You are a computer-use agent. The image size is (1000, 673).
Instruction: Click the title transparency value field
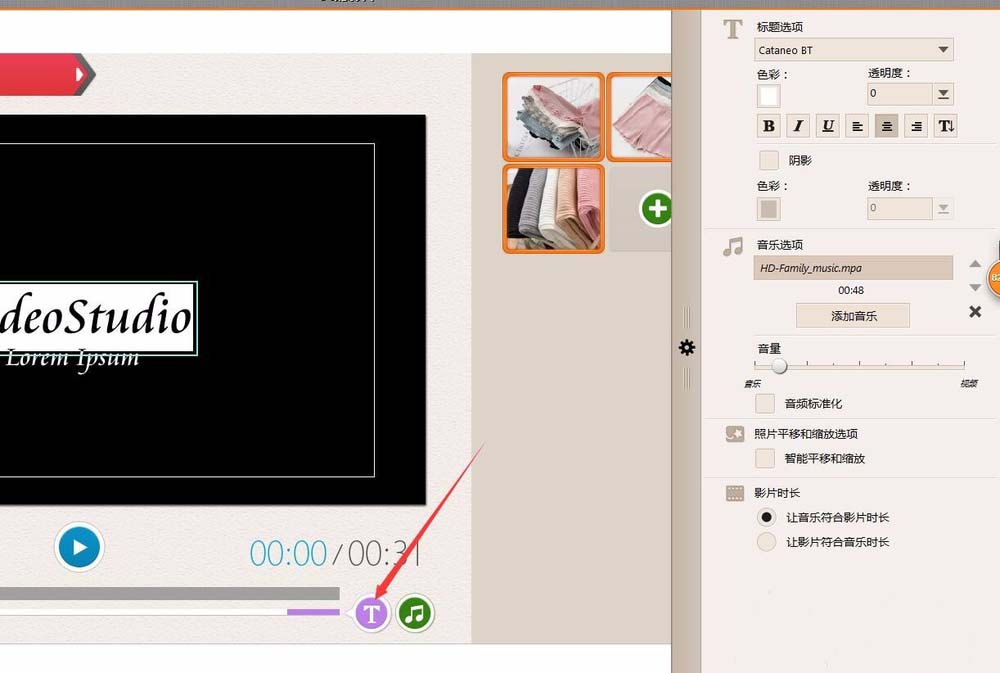(899, 94)
